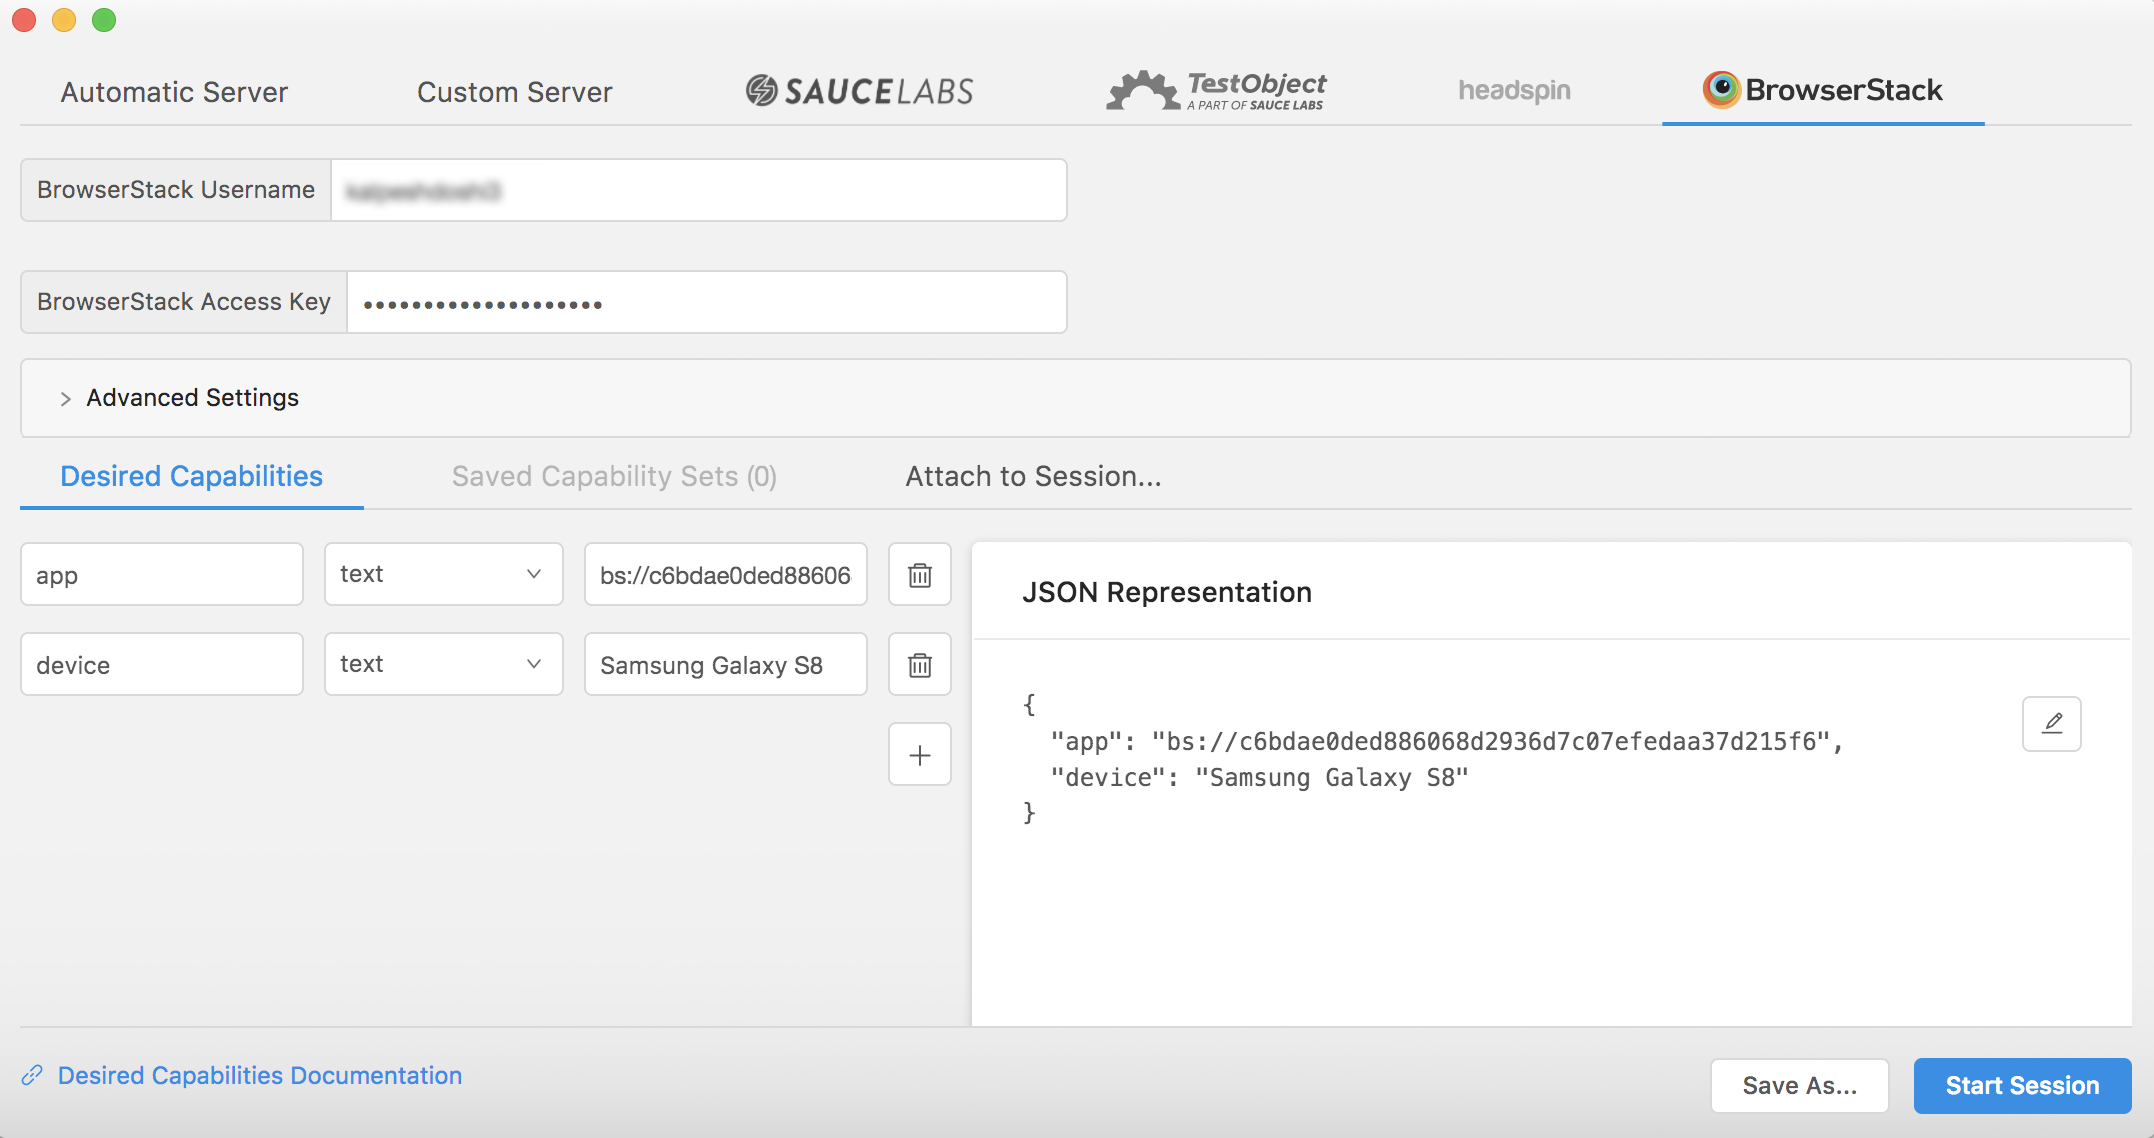This screenshot has width=2154, height=1138.
Task: Select the BrowserStack tab logo
Action: (1721, 90)
